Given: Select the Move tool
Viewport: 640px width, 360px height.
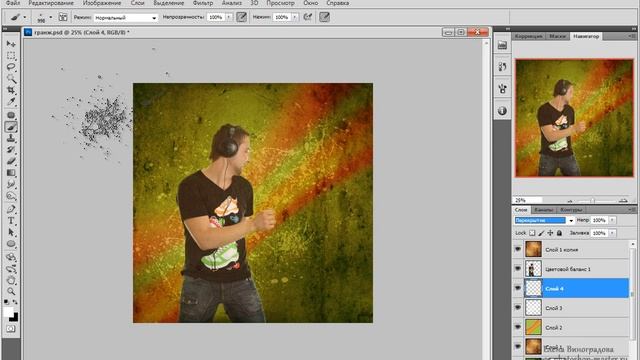Looking at the screenshot, I should (11, 44).
